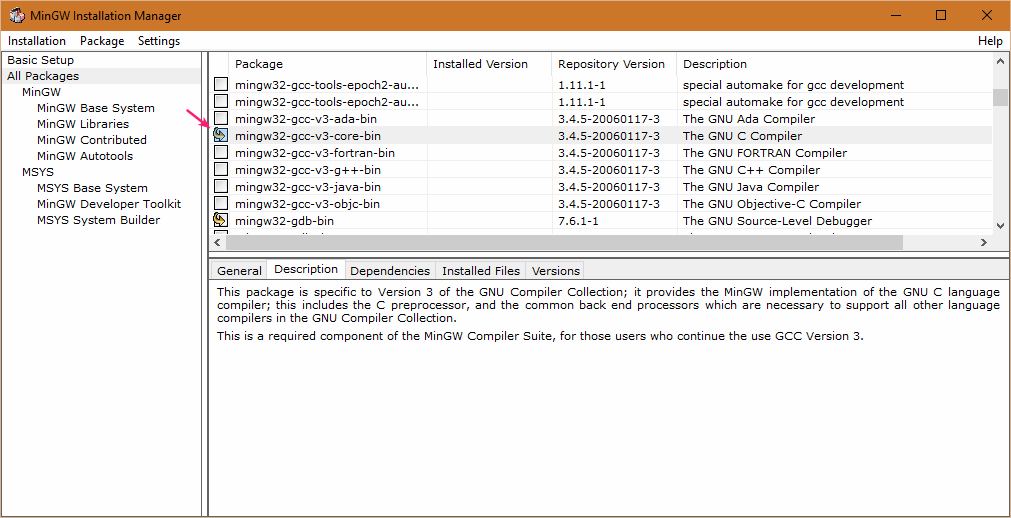Click the install-marked icon for mingw32-gcc-v3-core-bin

[x=220, y=136]
